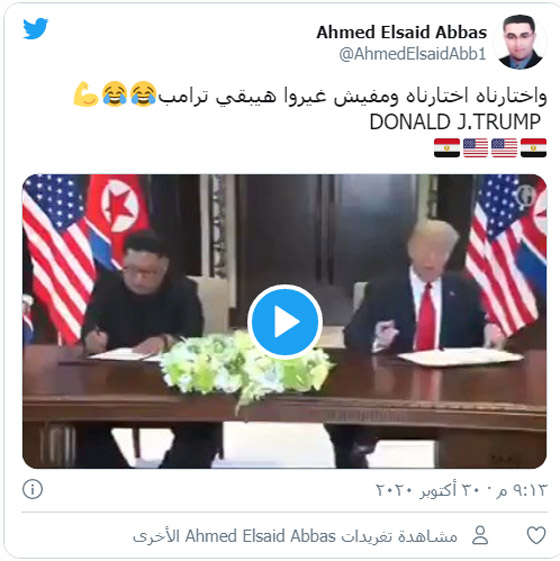Open the @AhmedElsaidAbb1 handle link

[x=413, y=54]
